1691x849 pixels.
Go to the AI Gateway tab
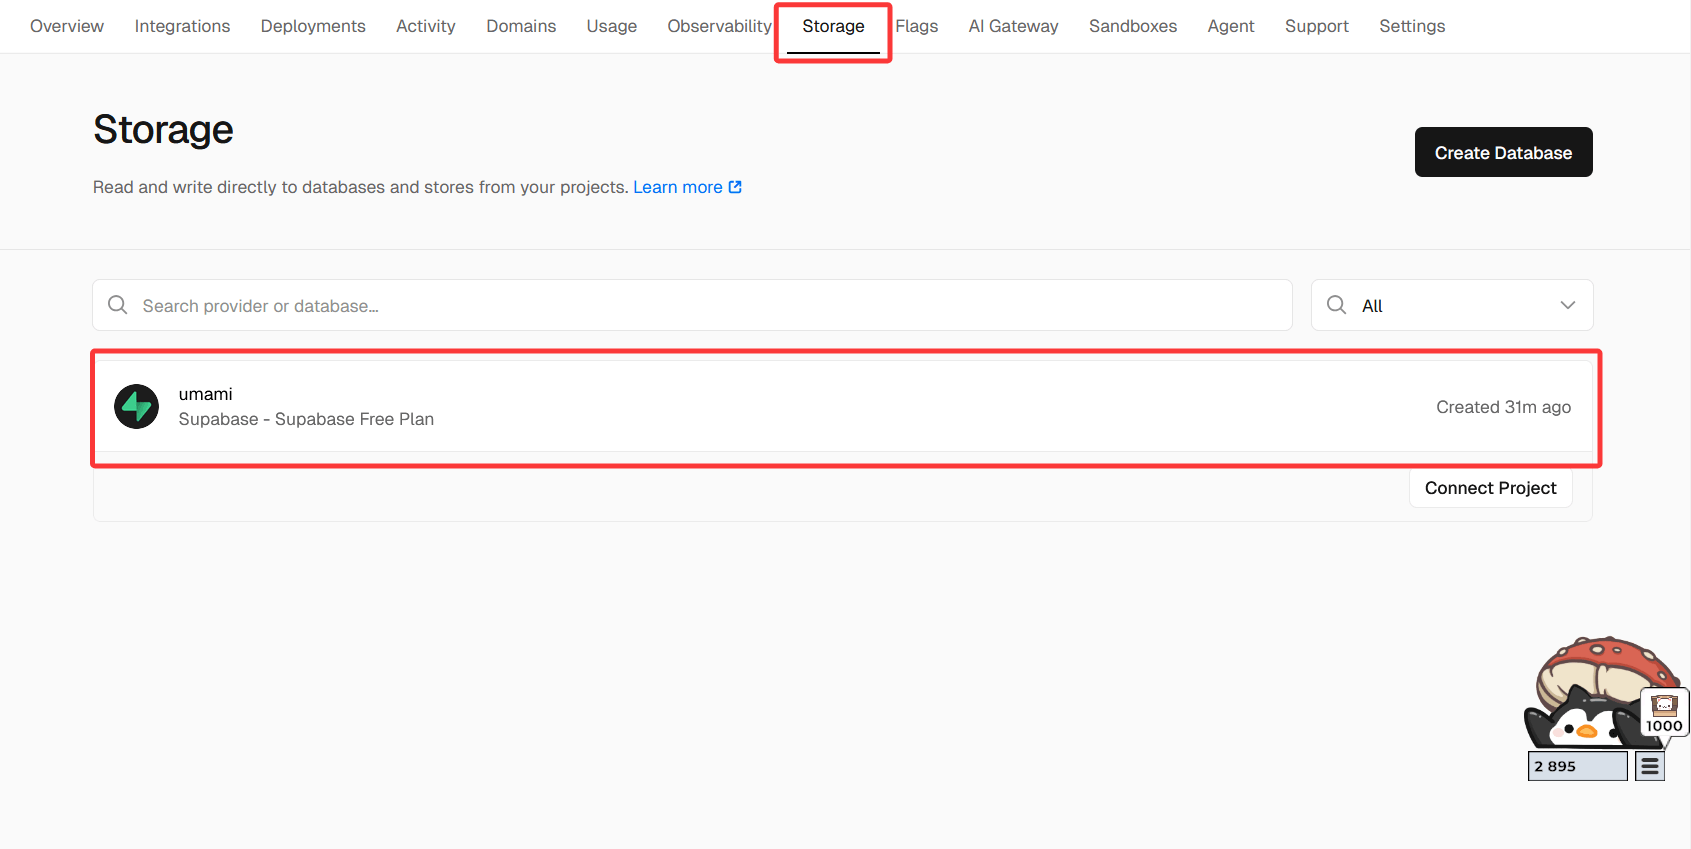(x=1013, y=26)
